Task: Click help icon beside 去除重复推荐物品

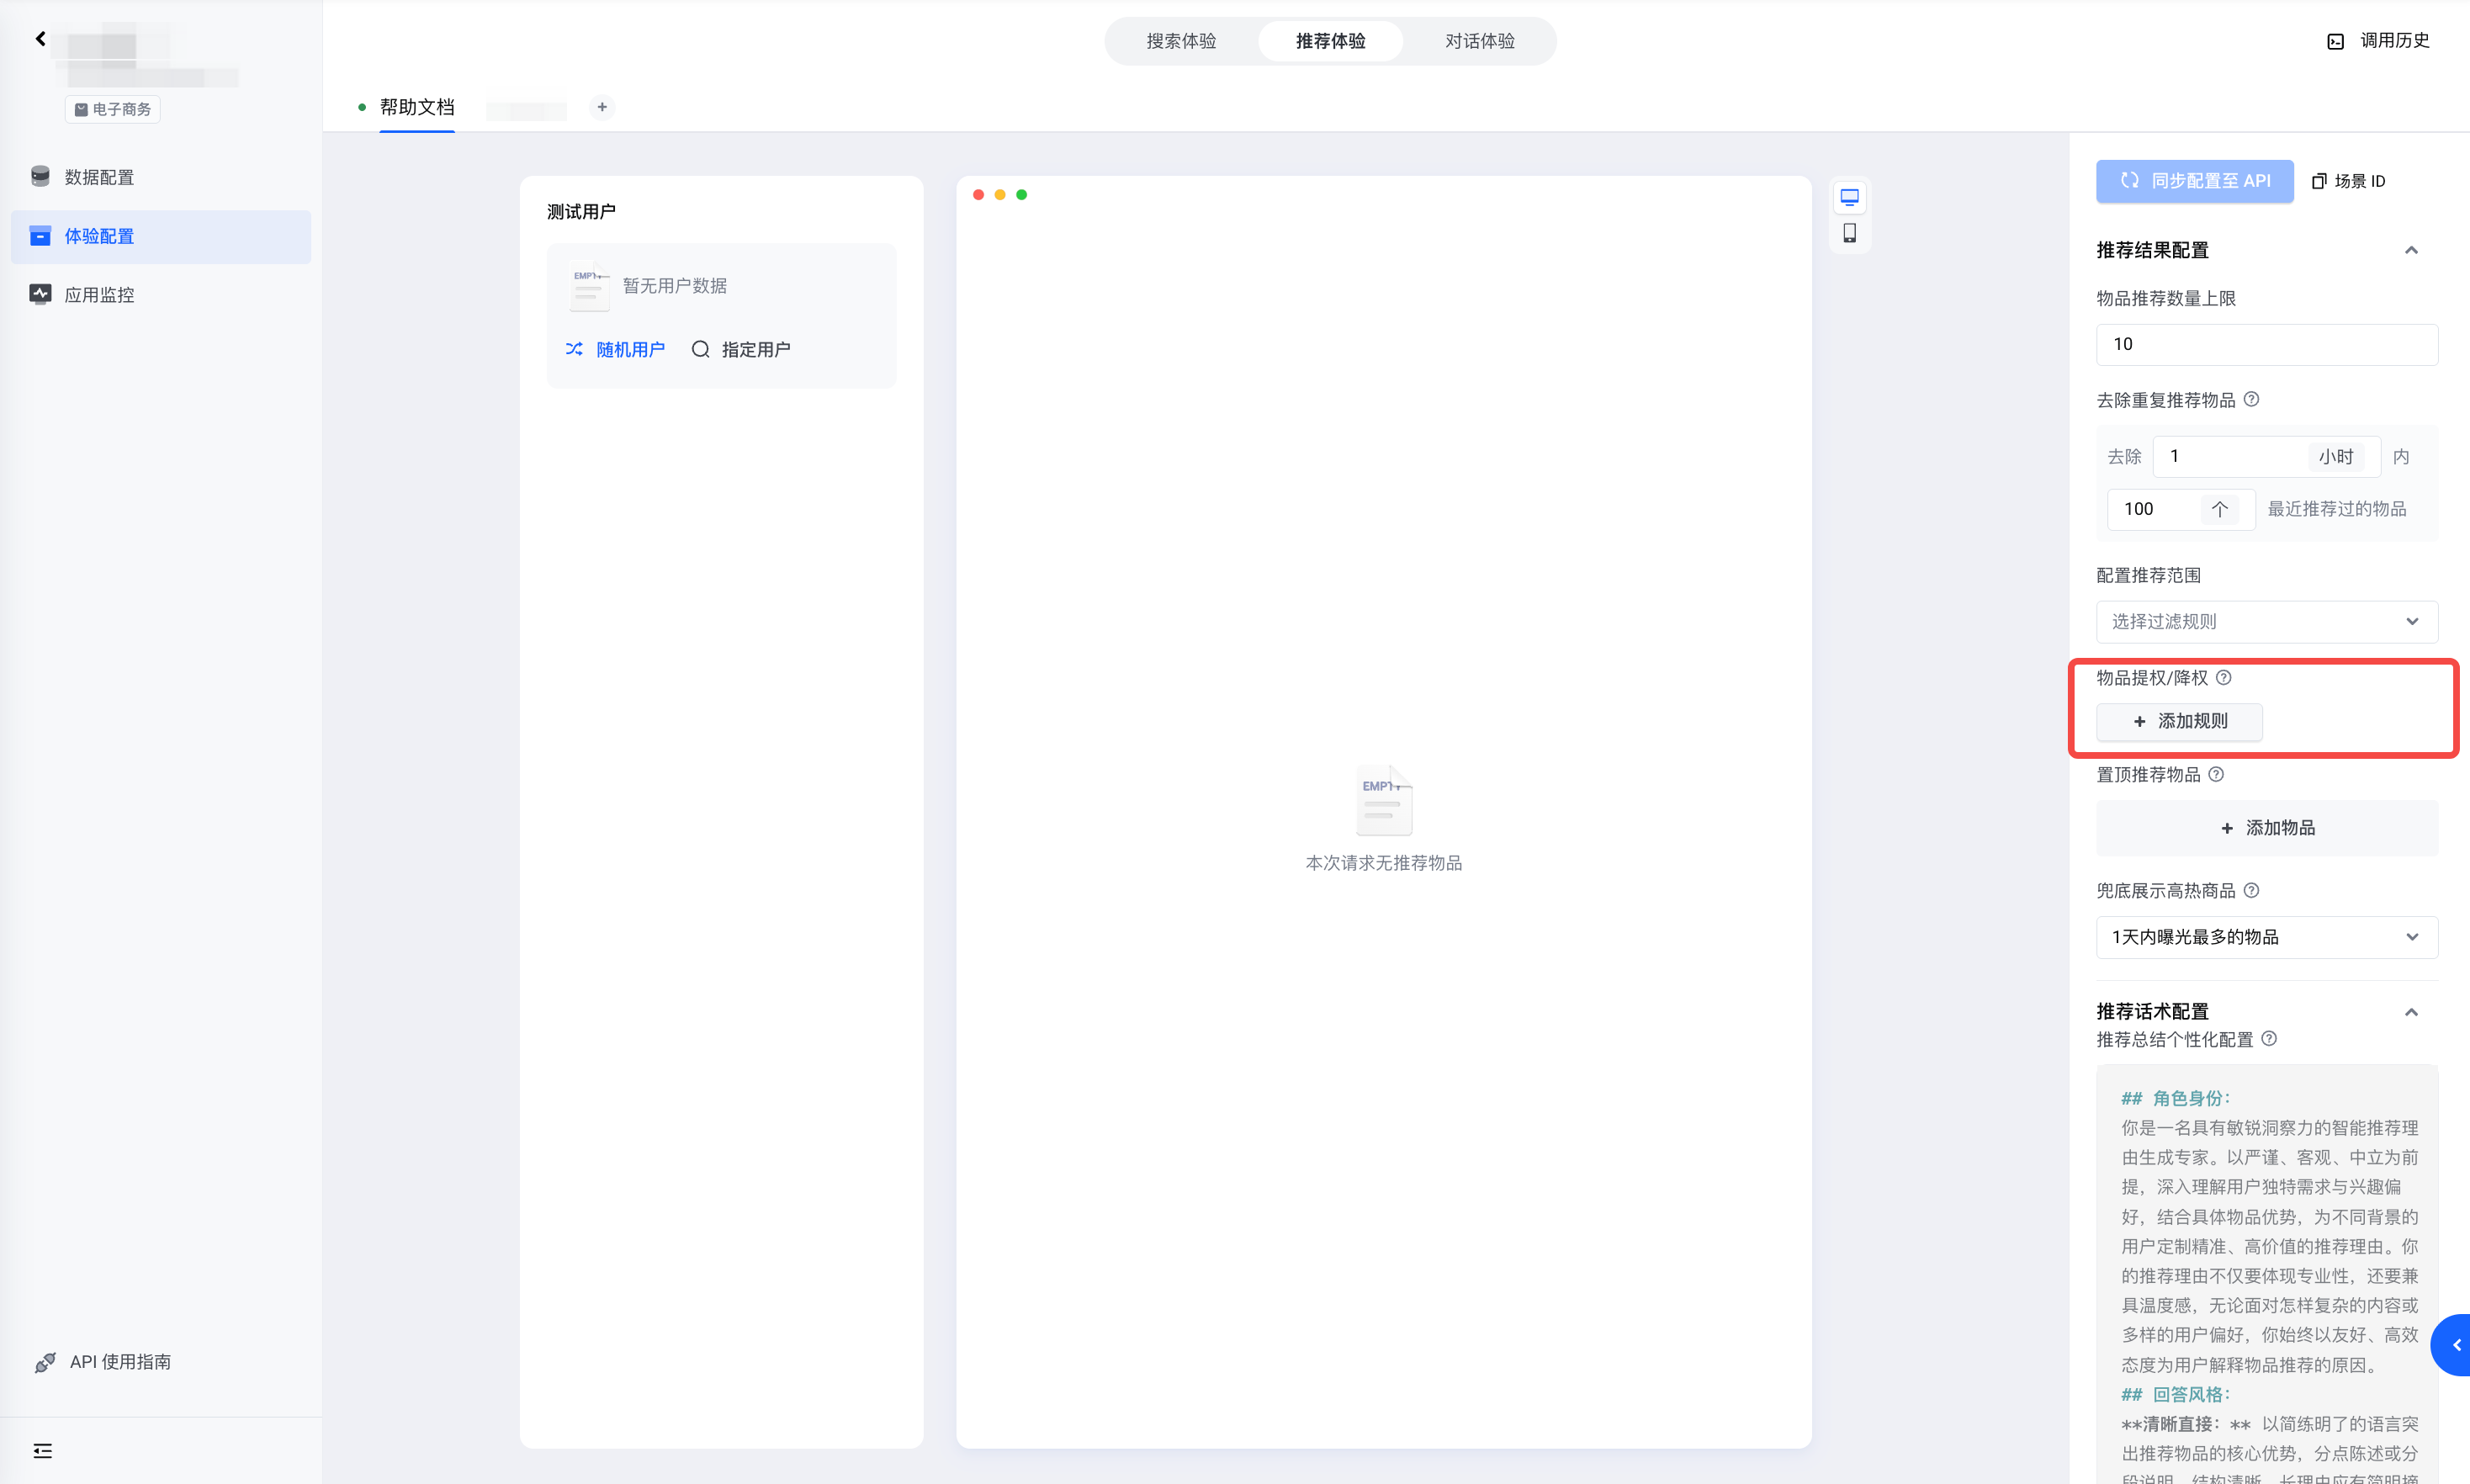Action: click(x=2251, y=399)
